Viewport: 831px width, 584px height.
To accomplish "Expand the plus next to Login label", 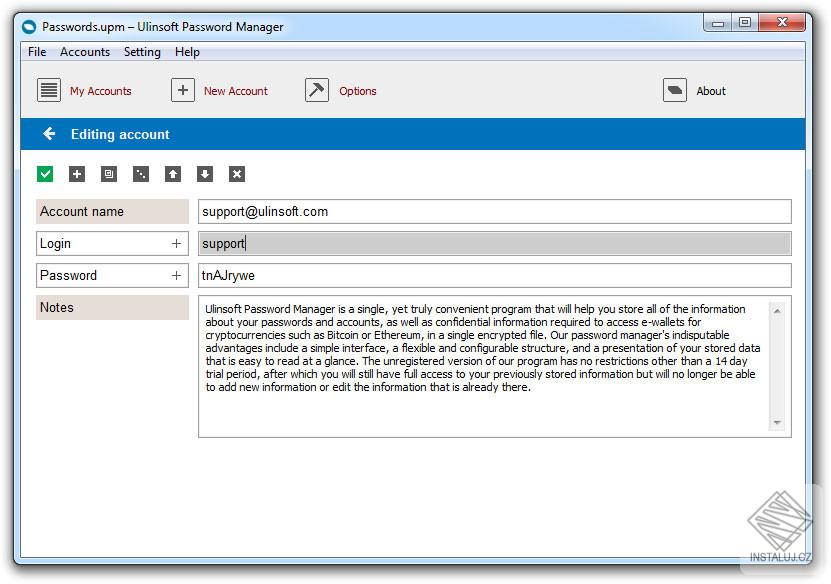I will [x=176, y=243].
